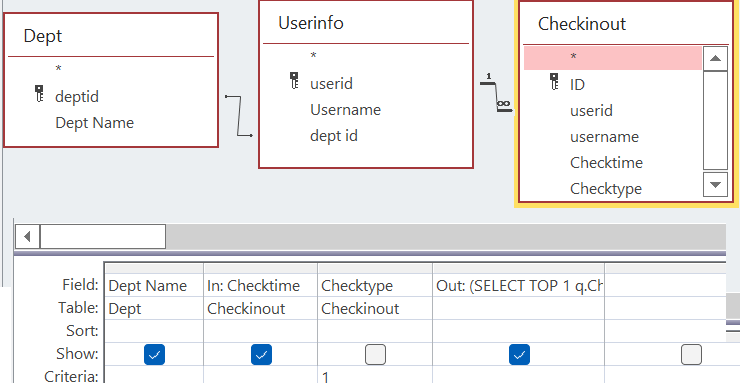Click the Userinfo userid key icon
The height and width of the screenshot is (383, 740).
[294, 81]
